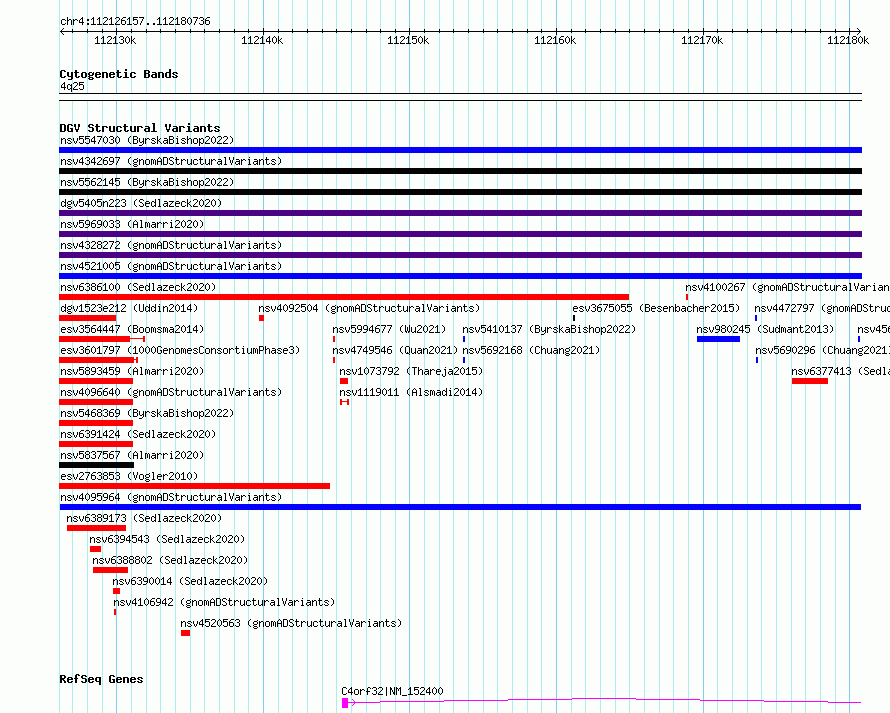Open nsv5893459 (Almarri2020) label
Image resolution: width=890 pixels, height=713 pixels.
(x=132, y=371)
